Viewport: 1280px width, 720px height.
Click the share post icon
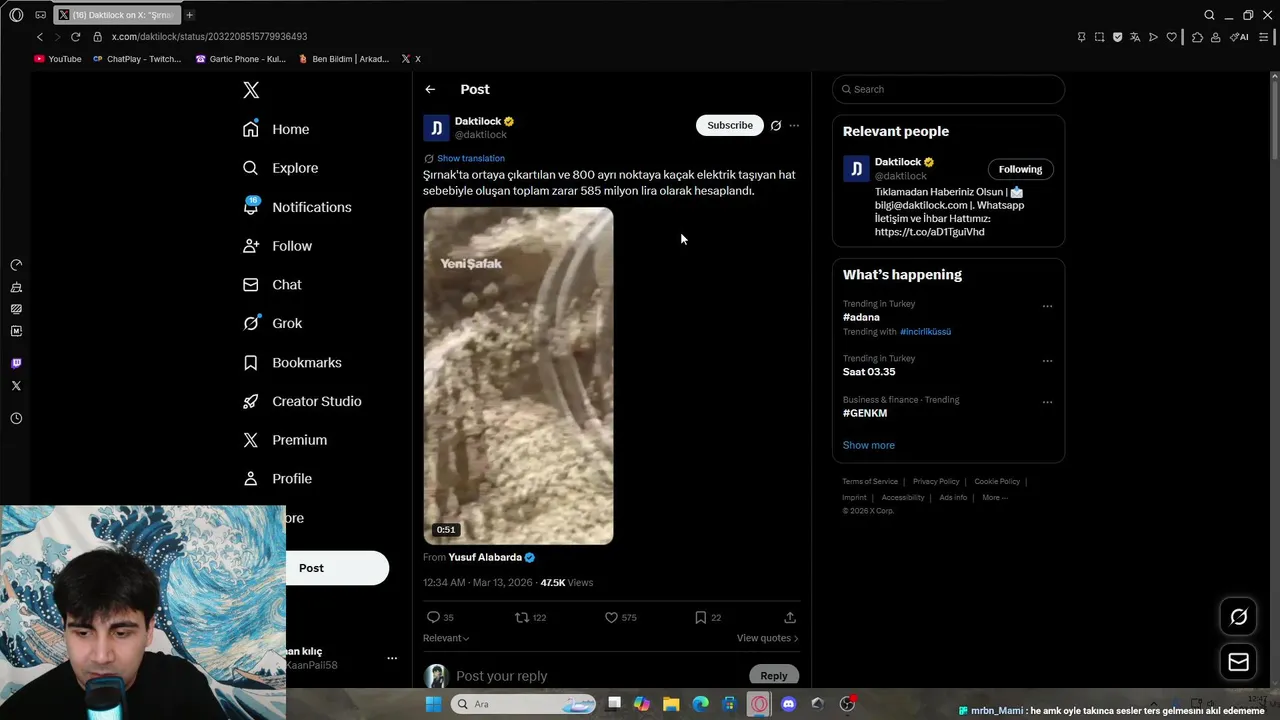(790, 618)
